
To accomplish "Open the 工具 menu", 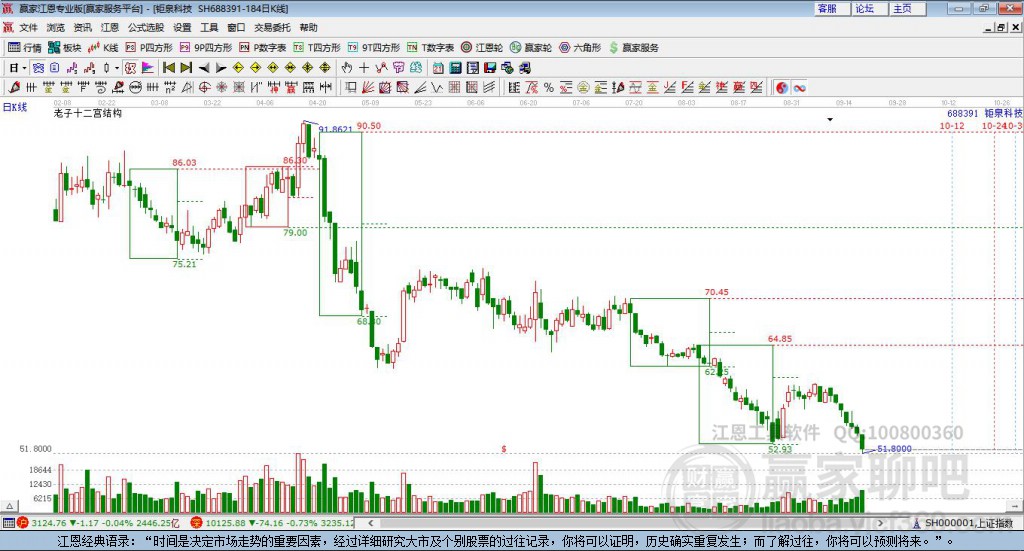I will (x=209, y=27).
